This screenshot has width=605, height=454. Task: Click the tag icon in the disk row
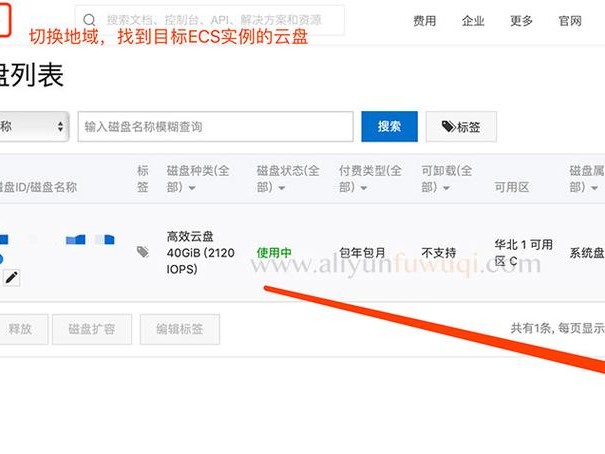coord(143,252)
